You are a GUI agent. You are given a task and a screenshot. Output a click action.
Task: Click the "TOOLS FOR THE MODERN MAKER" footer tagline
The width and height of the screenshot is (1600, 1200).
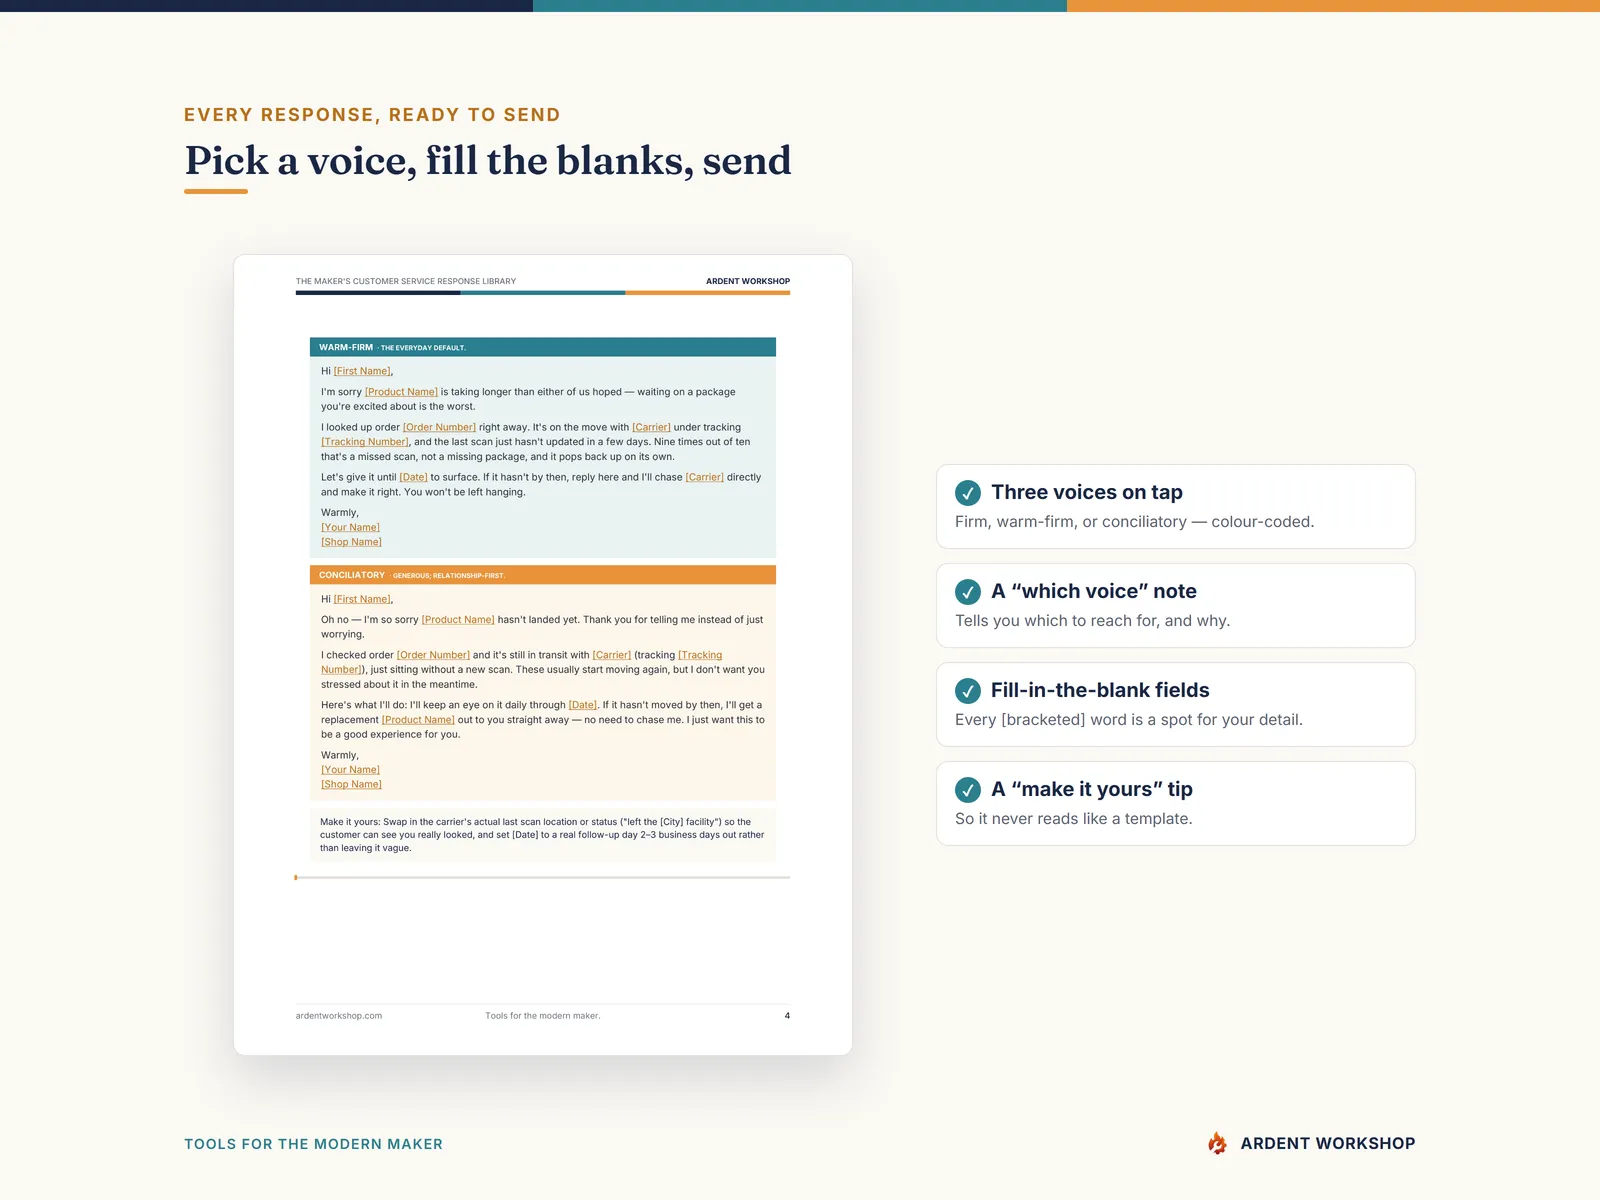(313, 1144)
